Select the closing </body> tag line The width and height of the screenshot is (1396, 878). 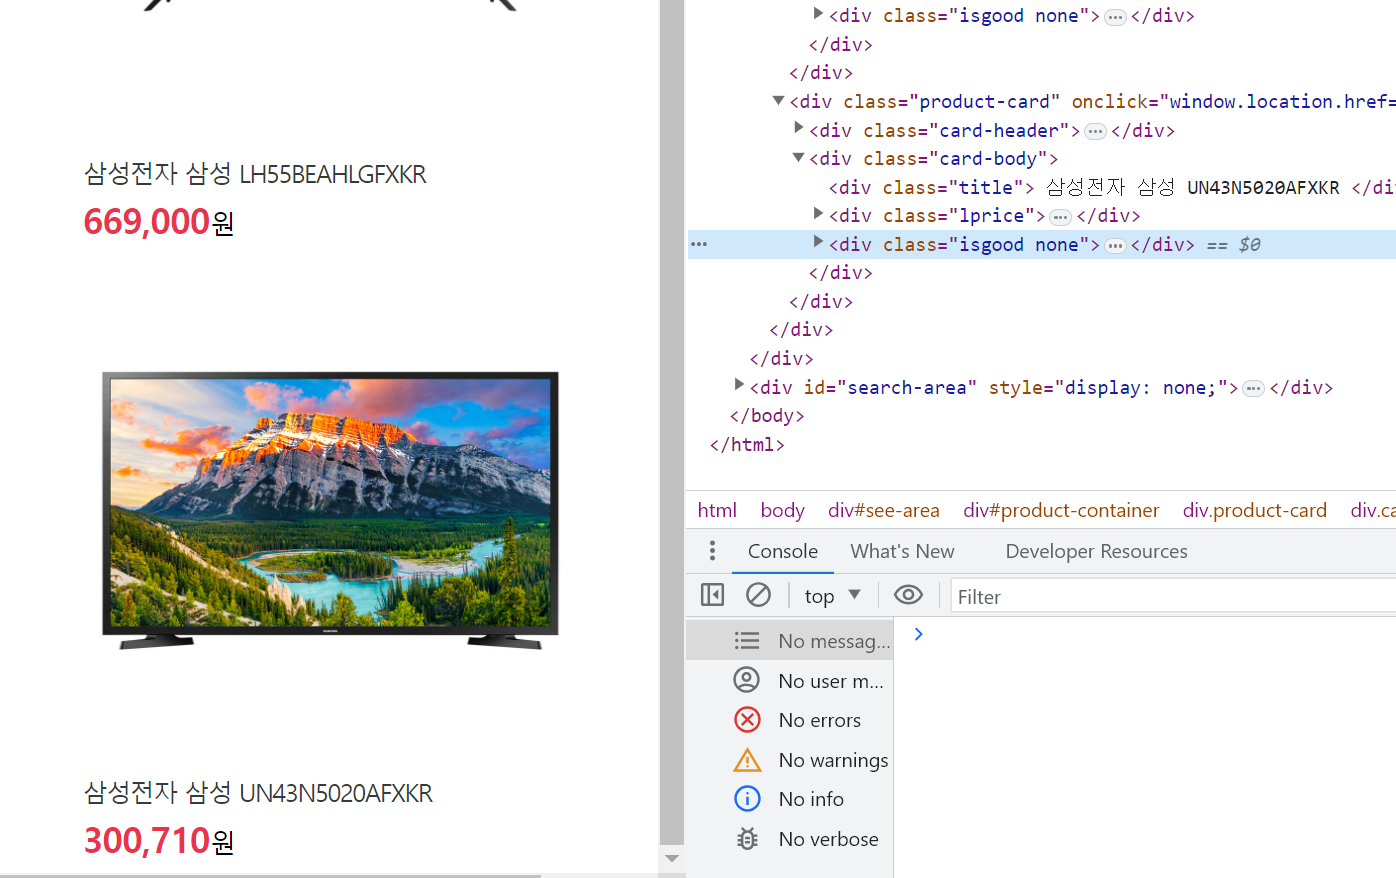point(767,416)
